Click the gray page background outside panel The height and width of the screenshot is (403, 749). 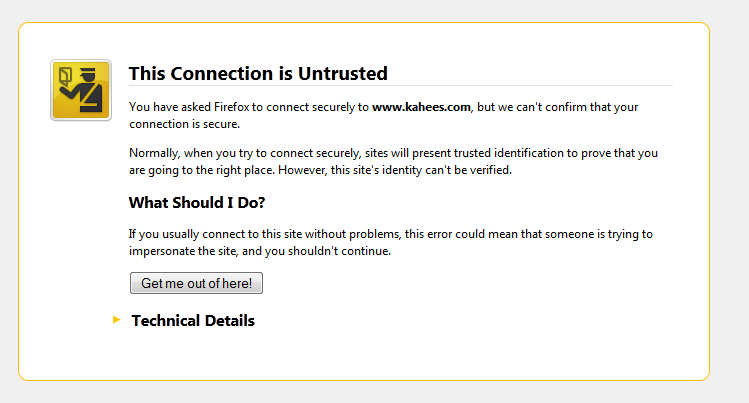point(729,201)
